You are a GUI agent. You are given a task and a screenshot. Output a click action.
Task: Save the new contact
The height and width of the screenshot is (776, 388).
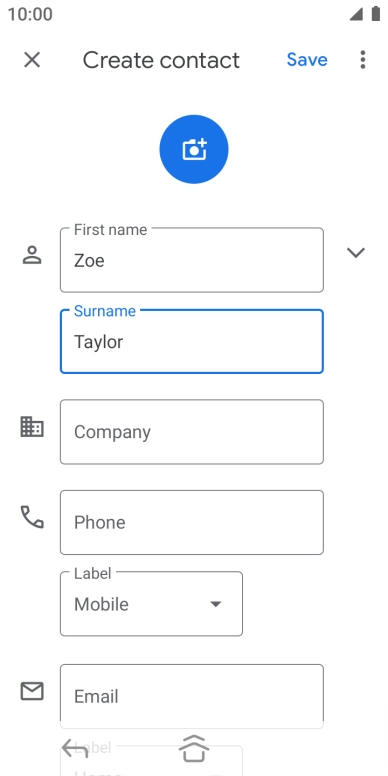coord(307,60)
